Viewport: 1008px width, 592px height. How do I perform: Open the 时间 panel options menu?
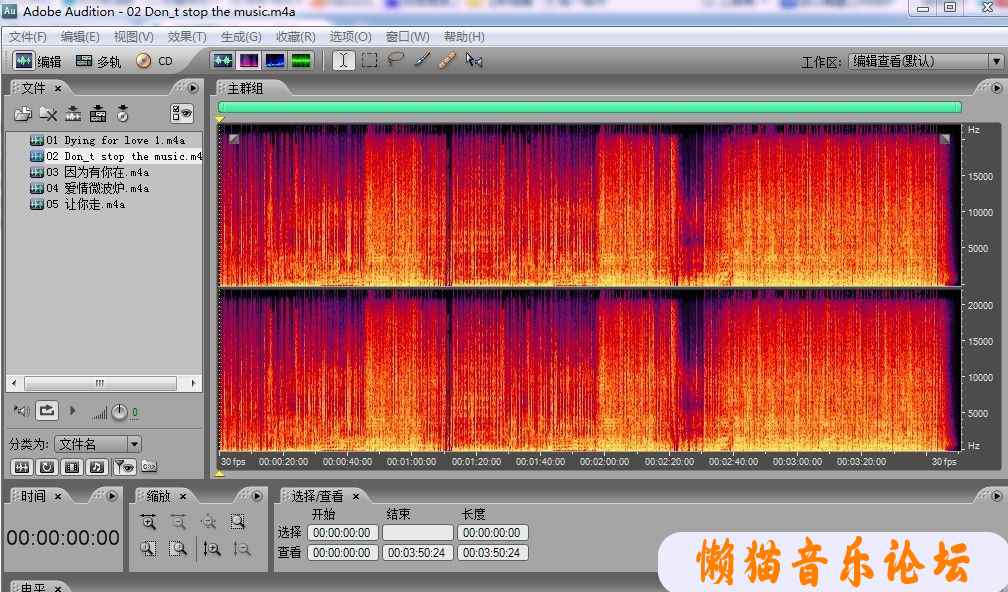click(x=112, y=496)
